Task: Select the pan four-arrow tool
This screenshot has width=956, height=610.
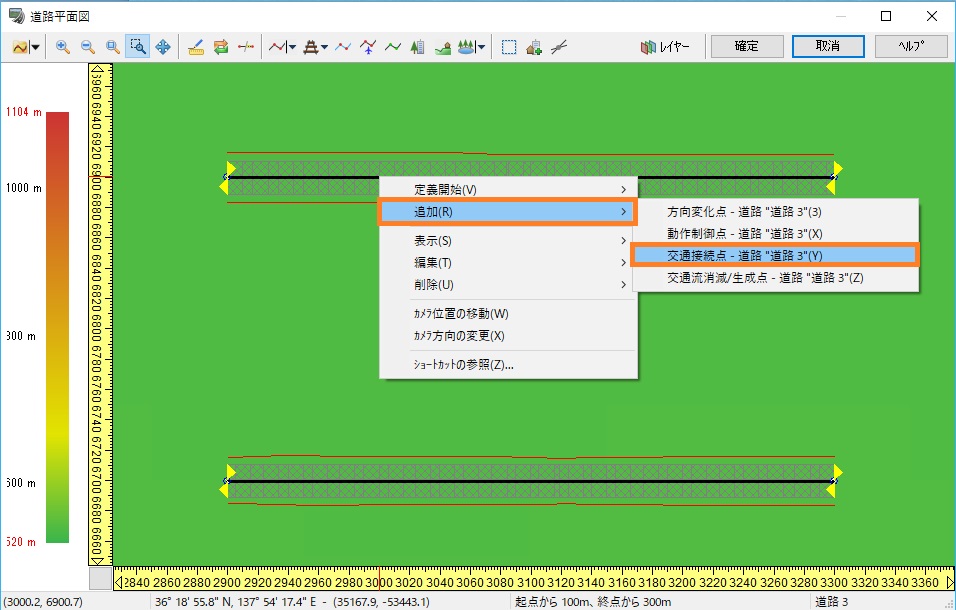Action: pos(163,47)
